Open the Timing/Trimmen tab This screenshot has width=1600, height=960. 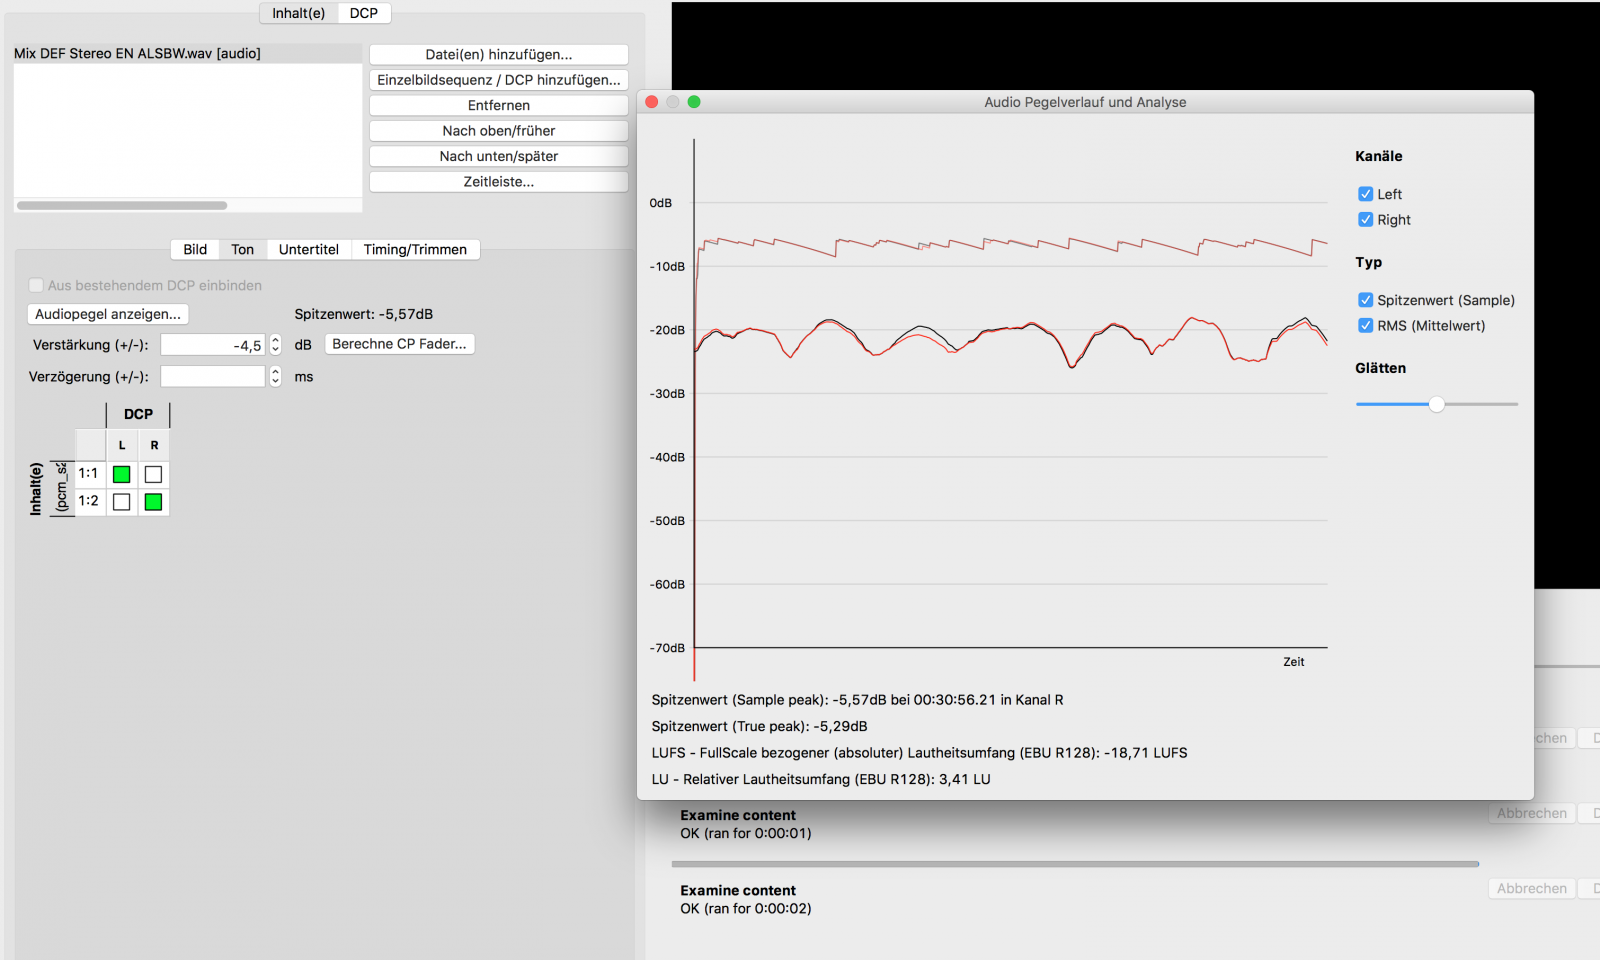coord(415,250)
